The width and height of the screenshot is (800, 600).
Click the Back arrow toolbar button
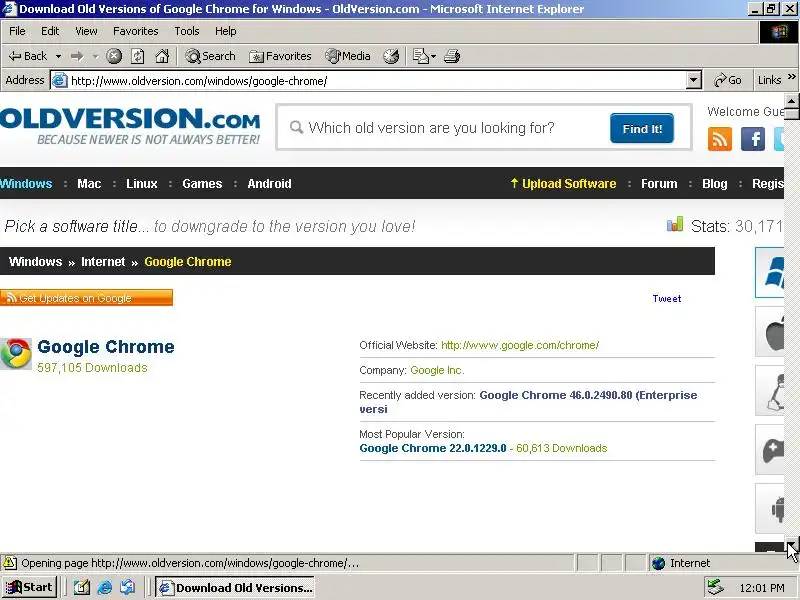[x=28, y=56]
